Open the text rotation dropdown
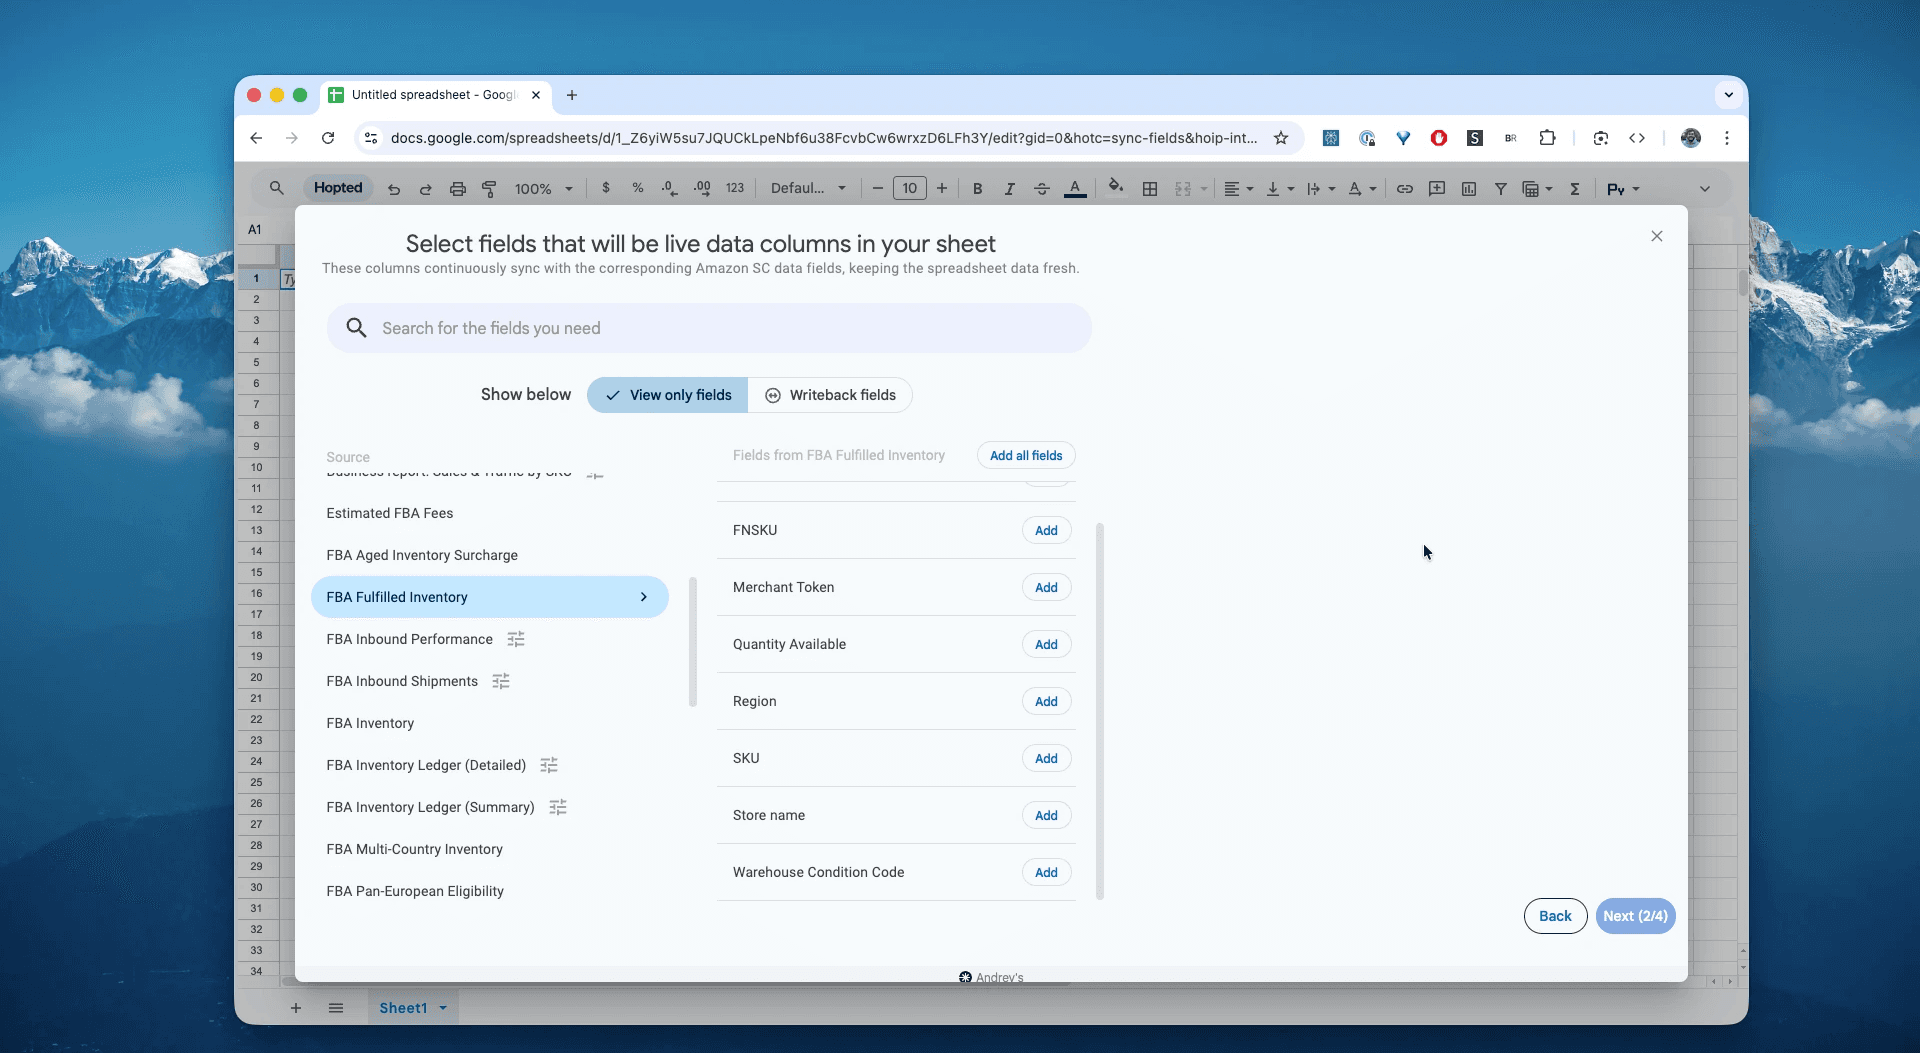Image resolution: width=1920 pixels, height=1053 pixels. (1362, 189)
